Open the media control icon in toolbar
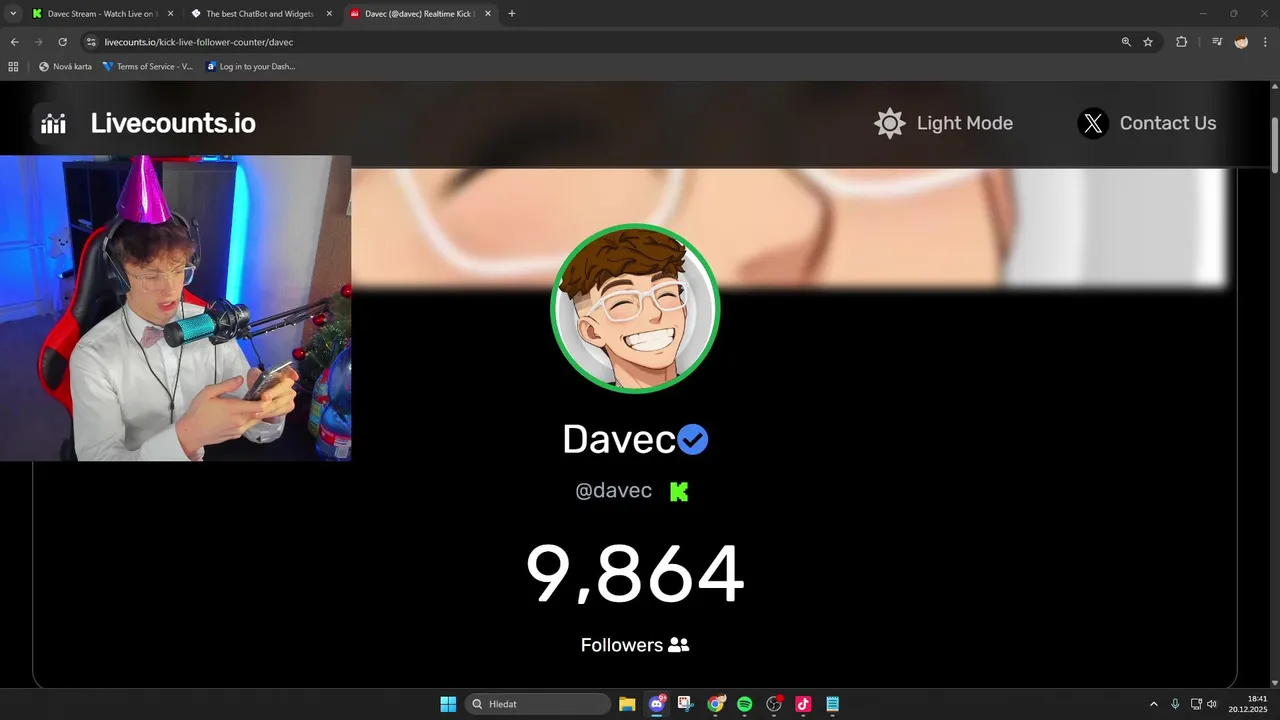 (1217, 42)
